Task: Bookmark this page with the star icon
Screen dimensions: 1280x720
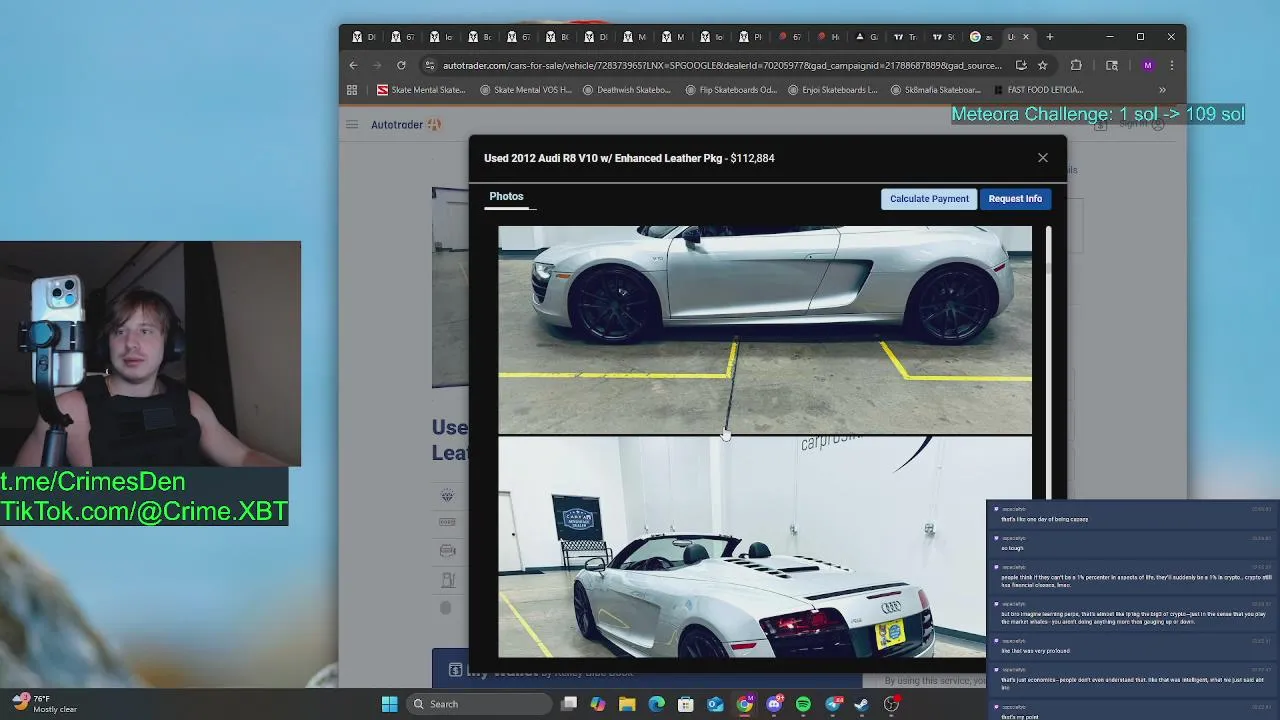Action: (x=1042, y=65)
